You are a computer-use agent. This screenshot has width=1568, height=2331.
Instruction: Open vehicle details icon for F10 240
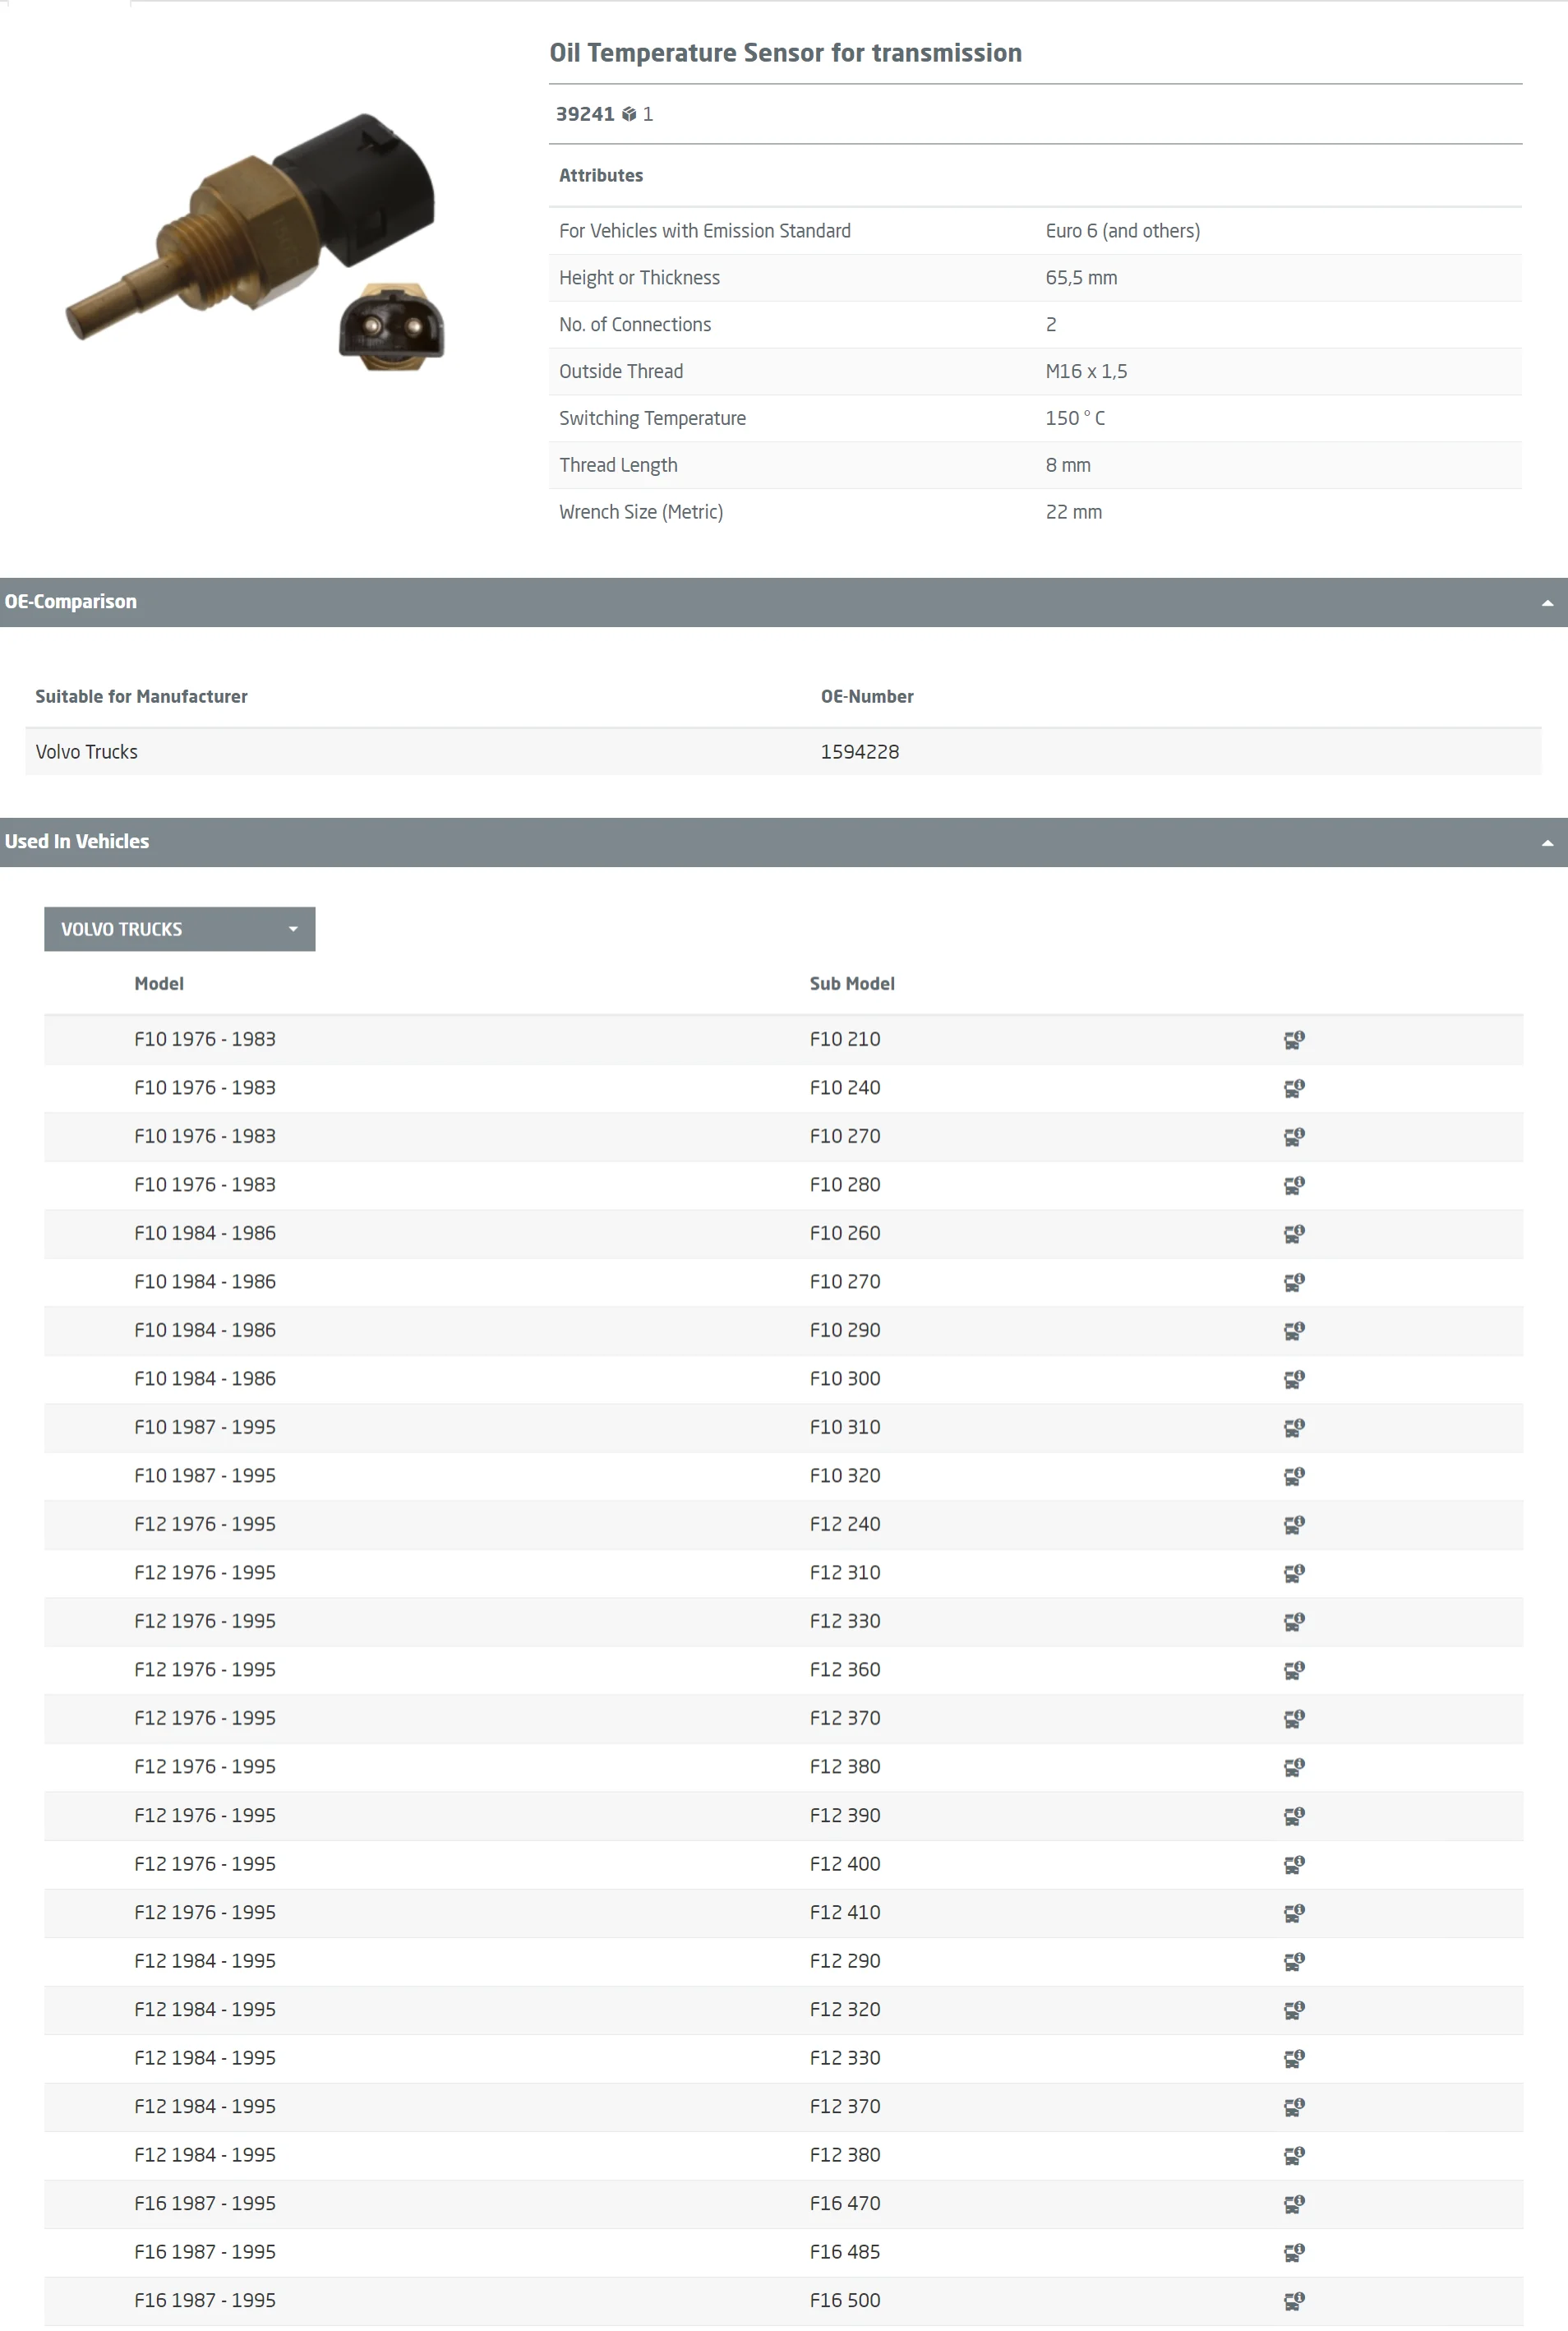pyautogui.click(x=1293, y=1088)
